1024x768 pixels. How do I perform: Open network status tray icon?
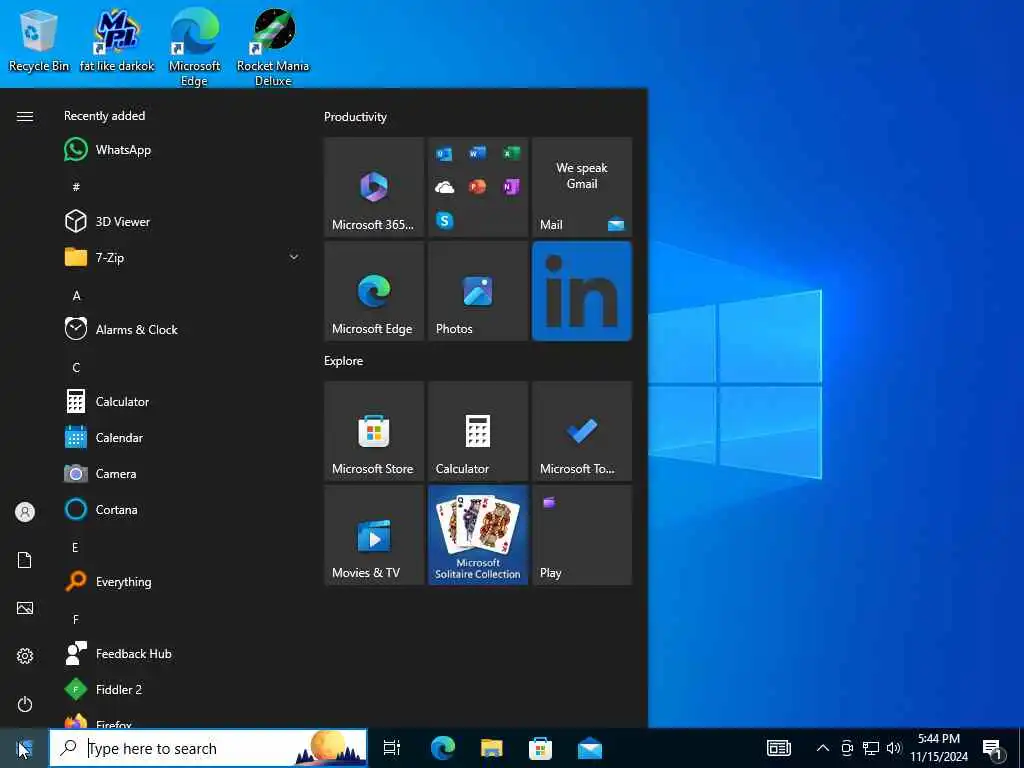coord(871,748)
